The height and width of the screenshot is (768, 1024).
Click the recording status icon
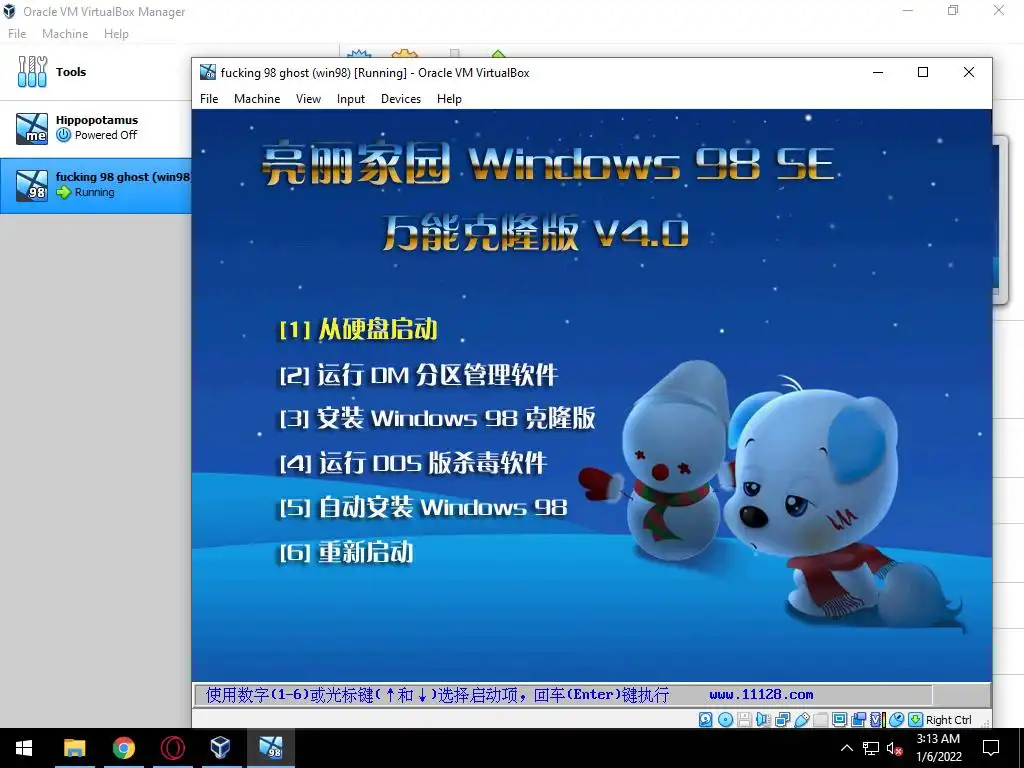[859, 720]
